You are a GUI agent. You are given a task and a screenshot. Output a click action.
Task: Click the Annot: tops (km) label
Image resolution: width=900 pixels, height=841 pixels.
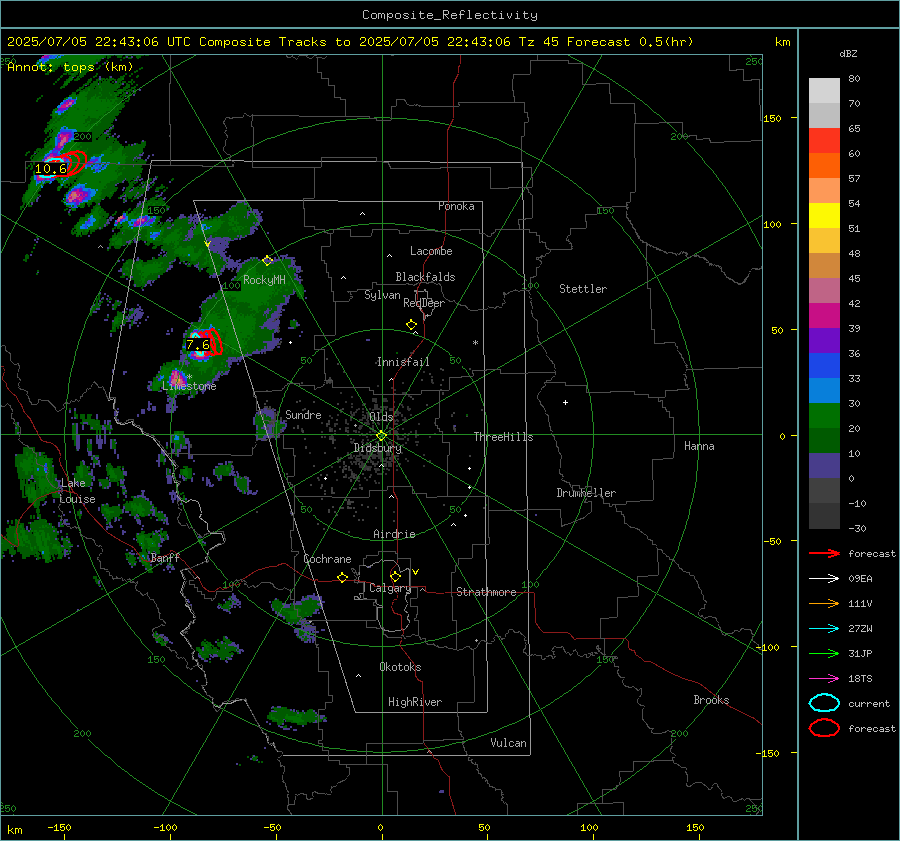(x=70, y=67)
